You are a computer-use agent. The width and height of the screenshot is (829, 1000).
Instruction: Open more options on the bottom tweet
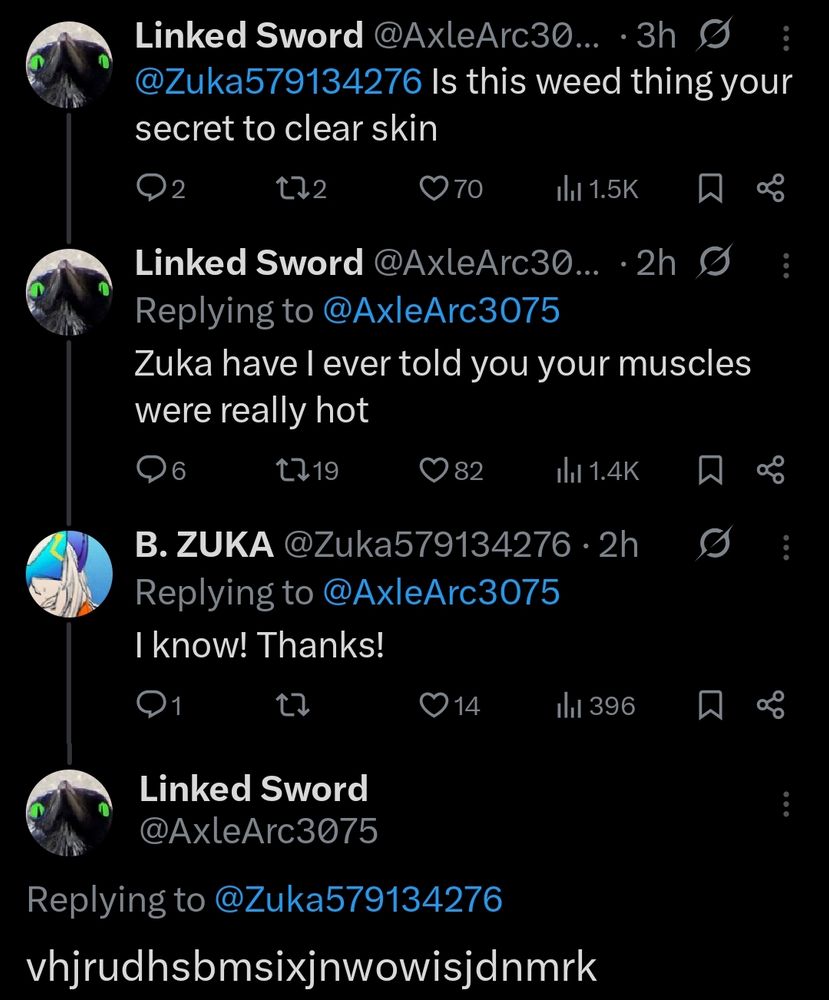coord(786,805)
